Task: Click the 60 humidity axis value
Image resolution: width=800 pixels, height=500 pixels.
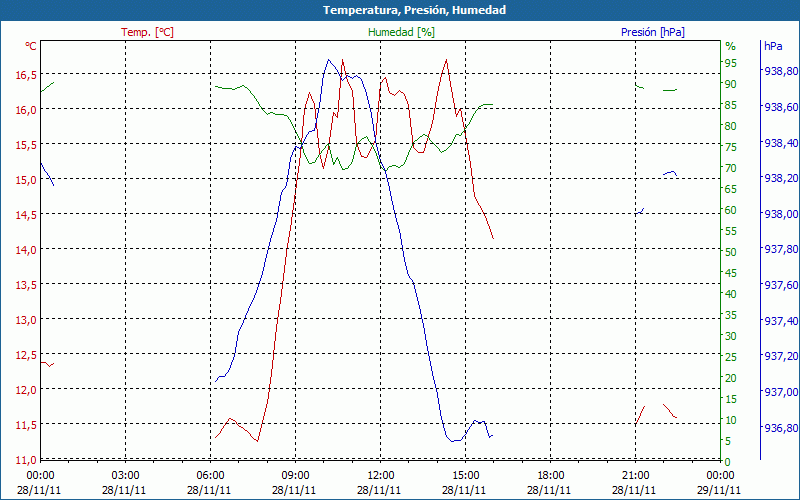Action: pyautogui.click(x=731, y=210)
